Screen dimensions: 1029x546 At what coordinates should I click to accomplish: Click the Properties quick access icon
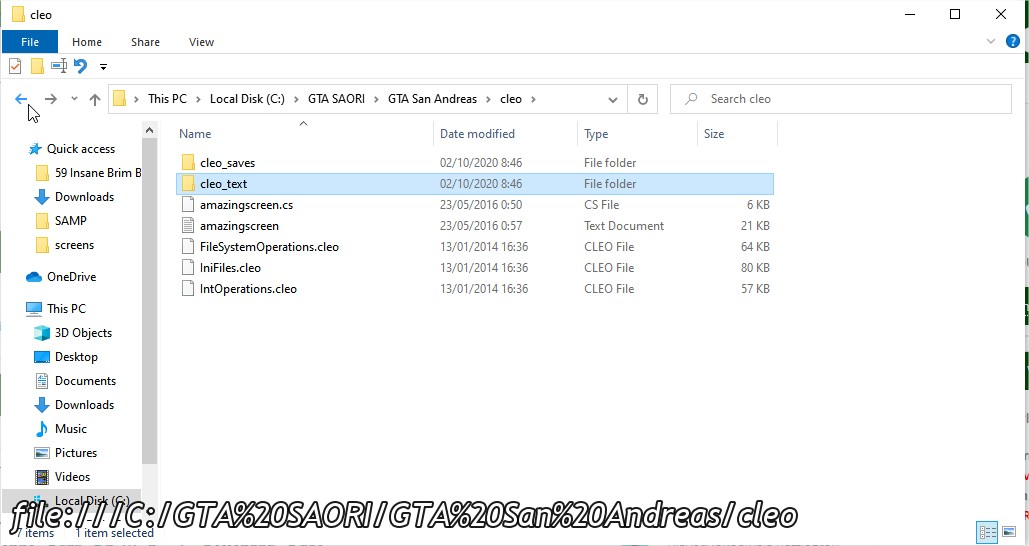tap(15, 66)
